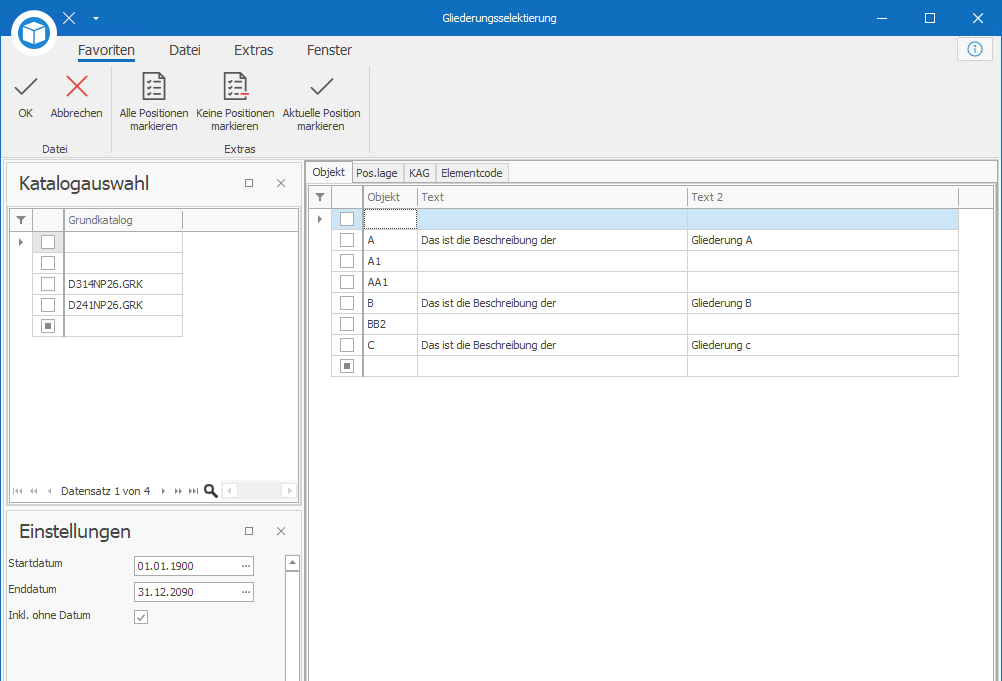Close the Katalogauswahl panel

pyautogui.click(x=281, y=183)
